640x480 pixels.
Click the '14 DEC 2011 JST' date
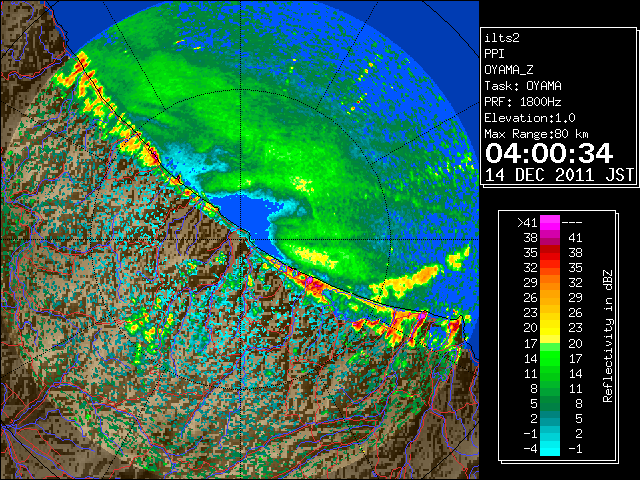point(559,175)
